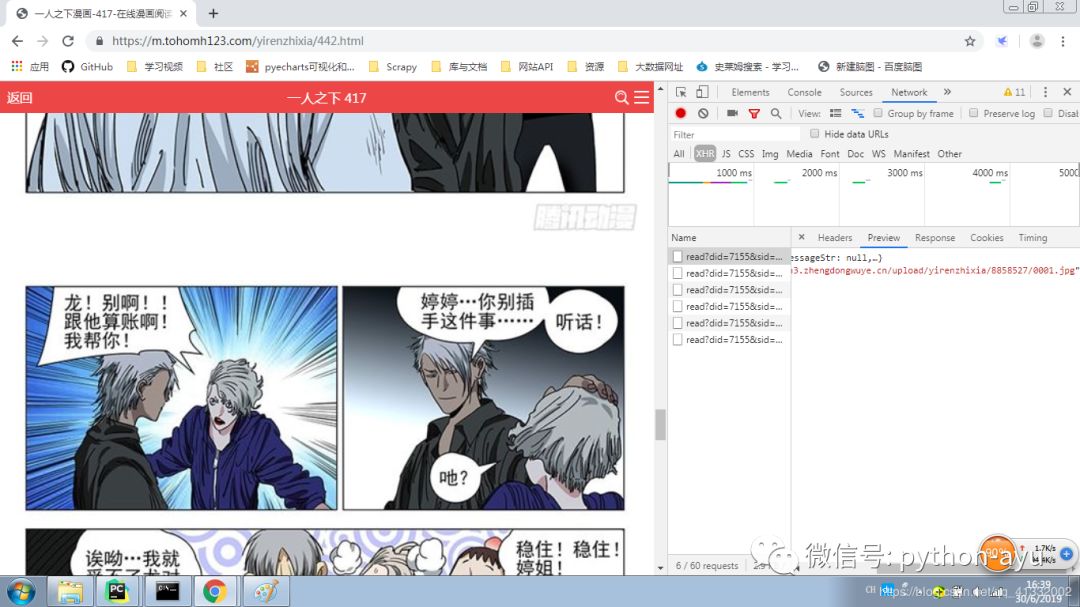The height and width of the screenshot is (607, 1080).
Task: Open the Response tab of request details
Action: (x=935, y=238)
